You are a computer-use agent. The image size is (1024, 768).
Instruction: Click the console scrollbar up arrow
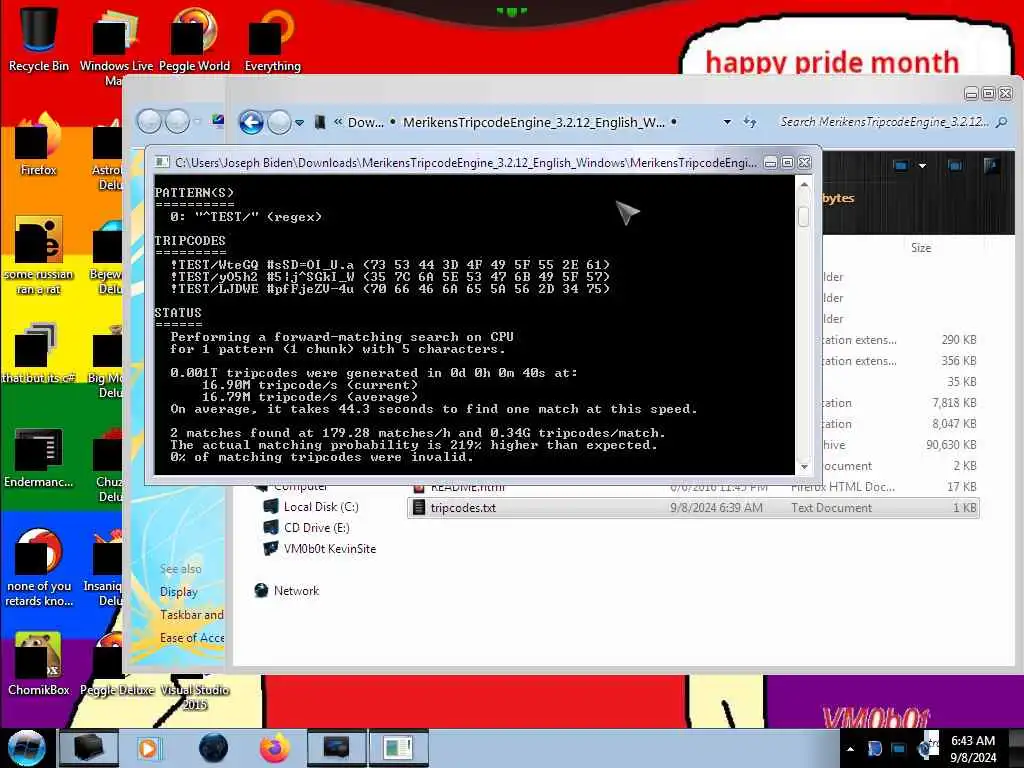[804, 185]
